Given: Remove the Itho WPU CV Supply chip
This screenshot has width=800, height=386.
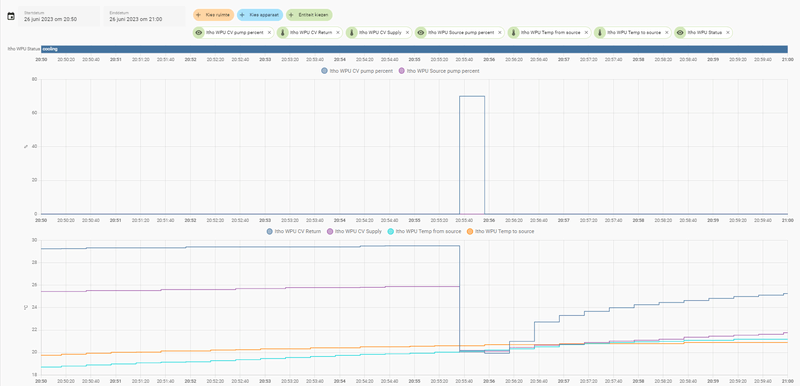Looking at the screenshot, I should tap(407, 33).
